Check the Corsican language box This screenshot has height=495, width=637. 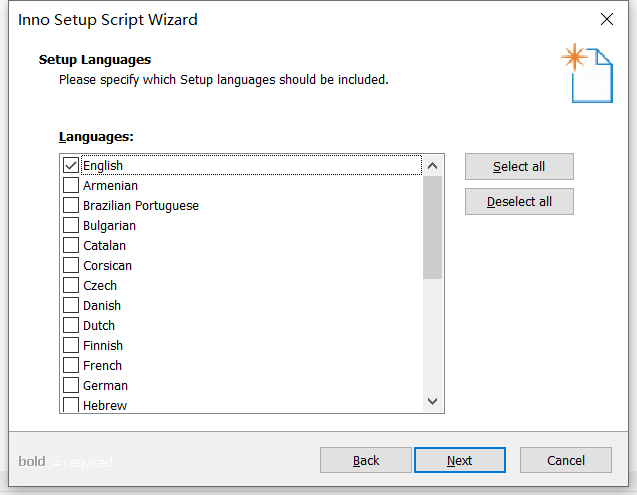point(71,265)
